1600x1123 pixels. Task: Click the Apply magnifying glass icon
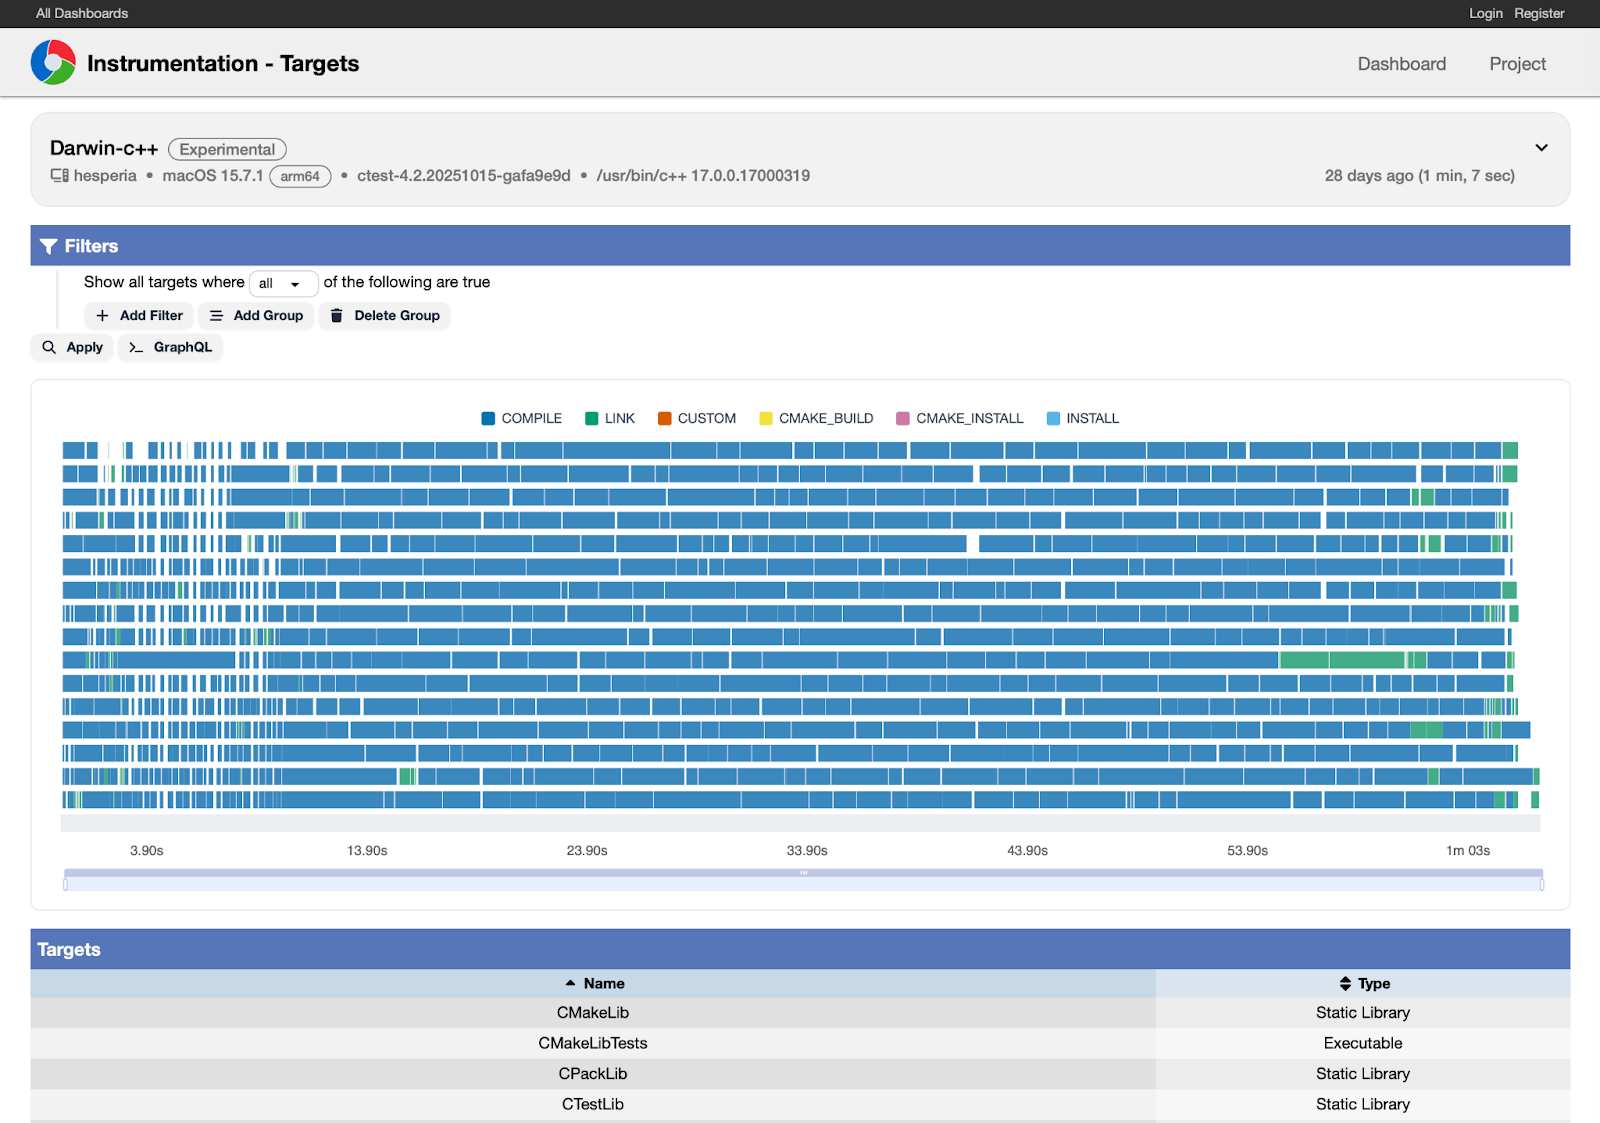[x=49, y=347]
